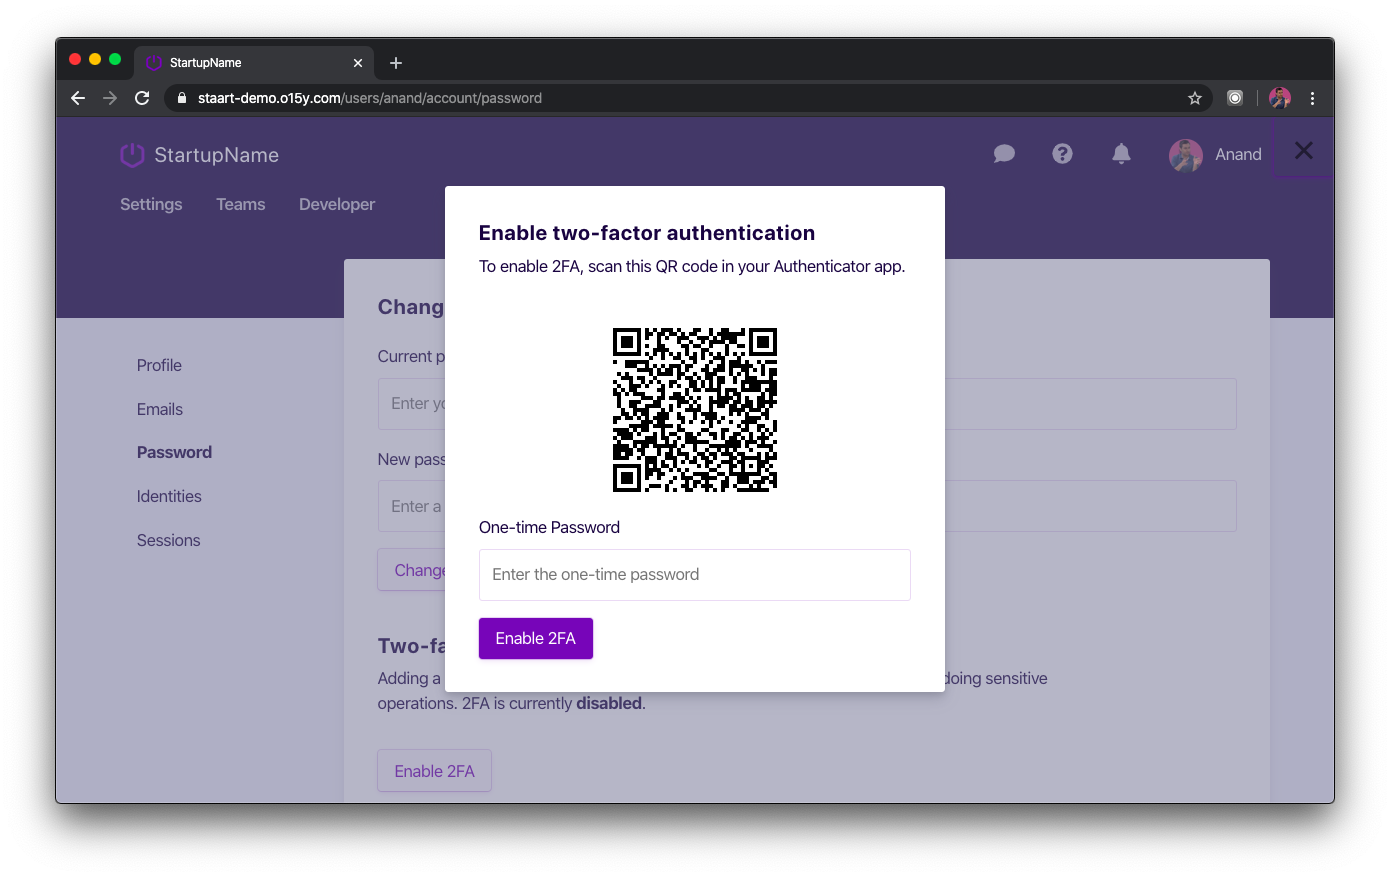1390x877 pixels.
Task: Open notifications bell icon
Action: point(1121,154)
